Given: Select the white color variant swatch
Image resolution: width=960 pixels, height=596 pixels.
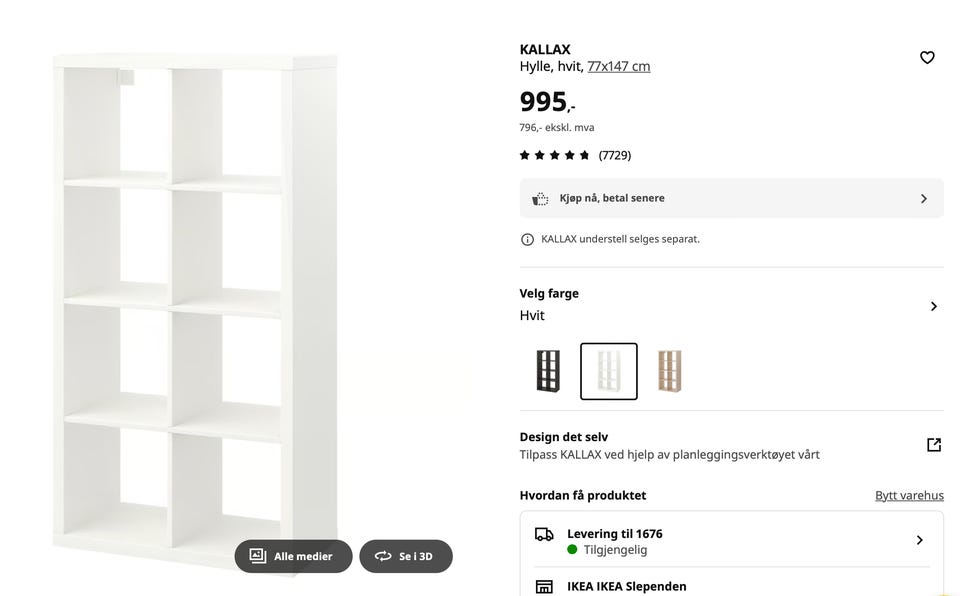Looking at the screenshot, I should click(x=609, y=371).
